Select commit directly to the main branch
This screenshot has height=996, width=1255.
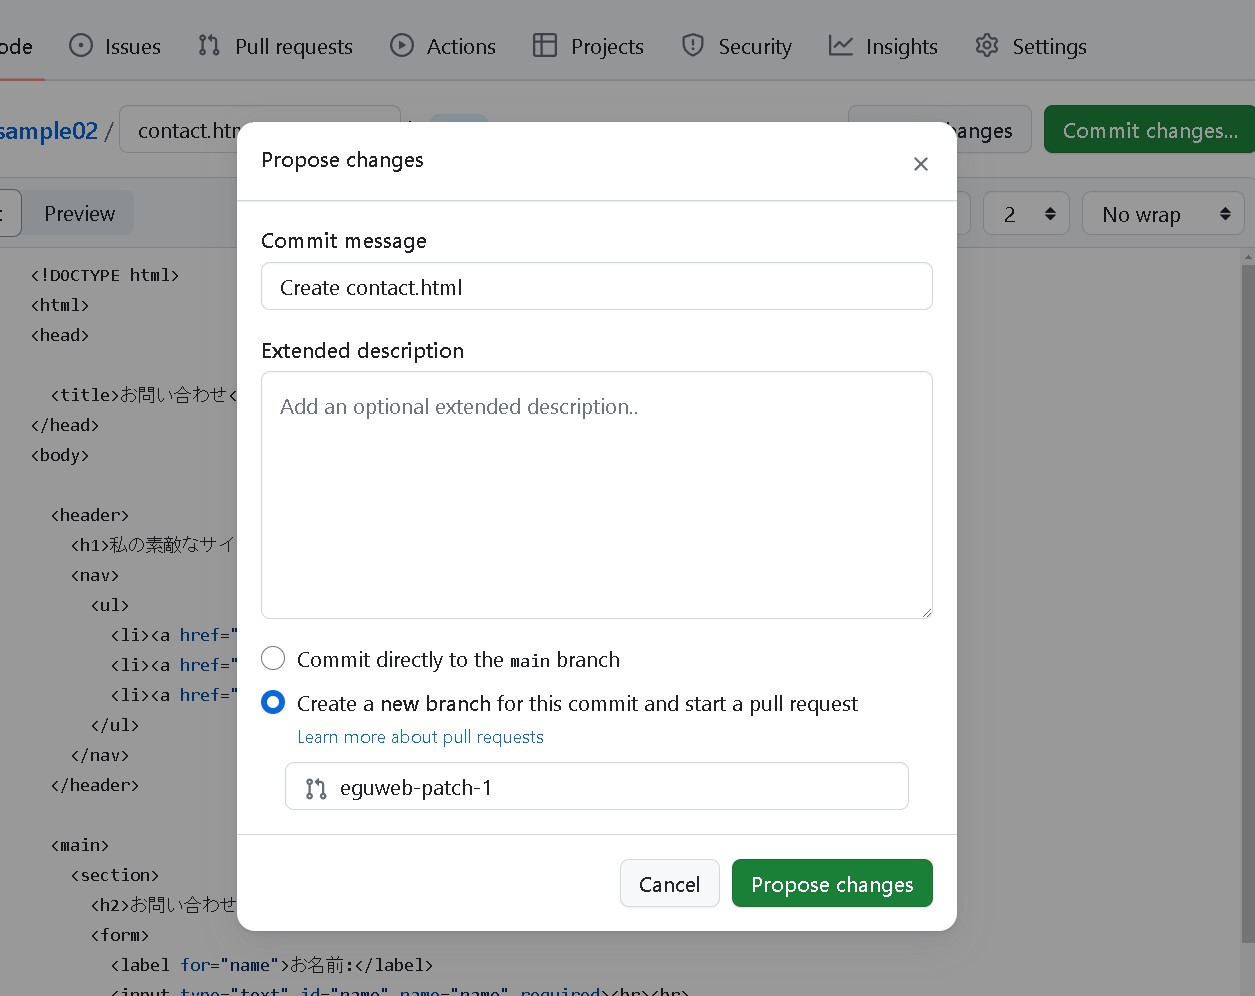point(273,658)
